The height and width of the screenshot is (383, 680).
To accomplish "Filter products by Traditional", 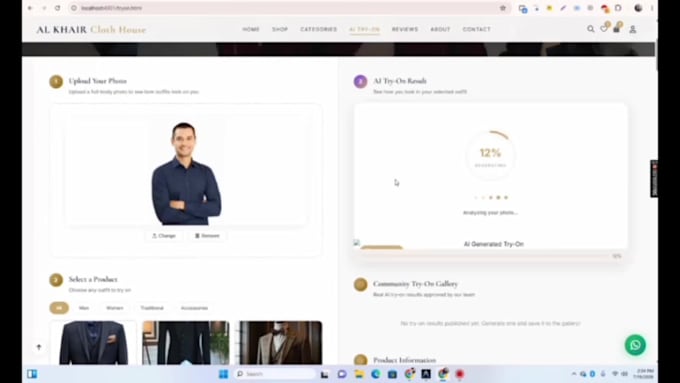I will tap(152, 308).
